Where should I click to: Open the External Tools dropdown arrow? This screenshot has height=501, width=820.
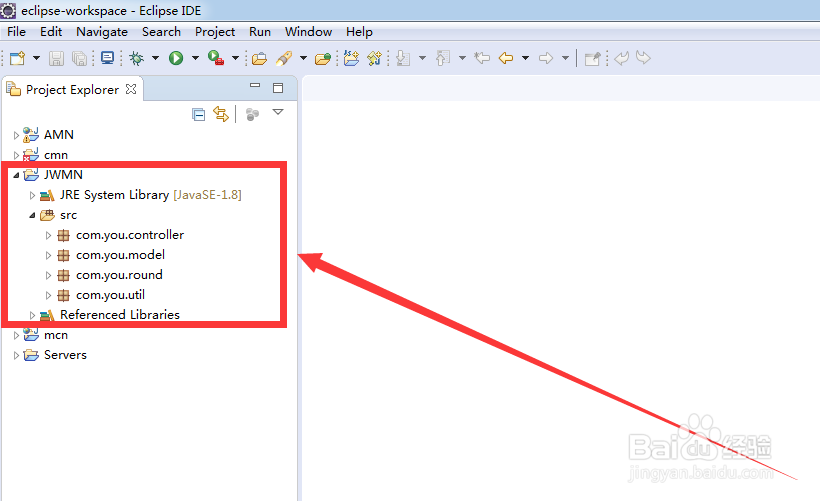pyautogui.click(x=235, y=58)
